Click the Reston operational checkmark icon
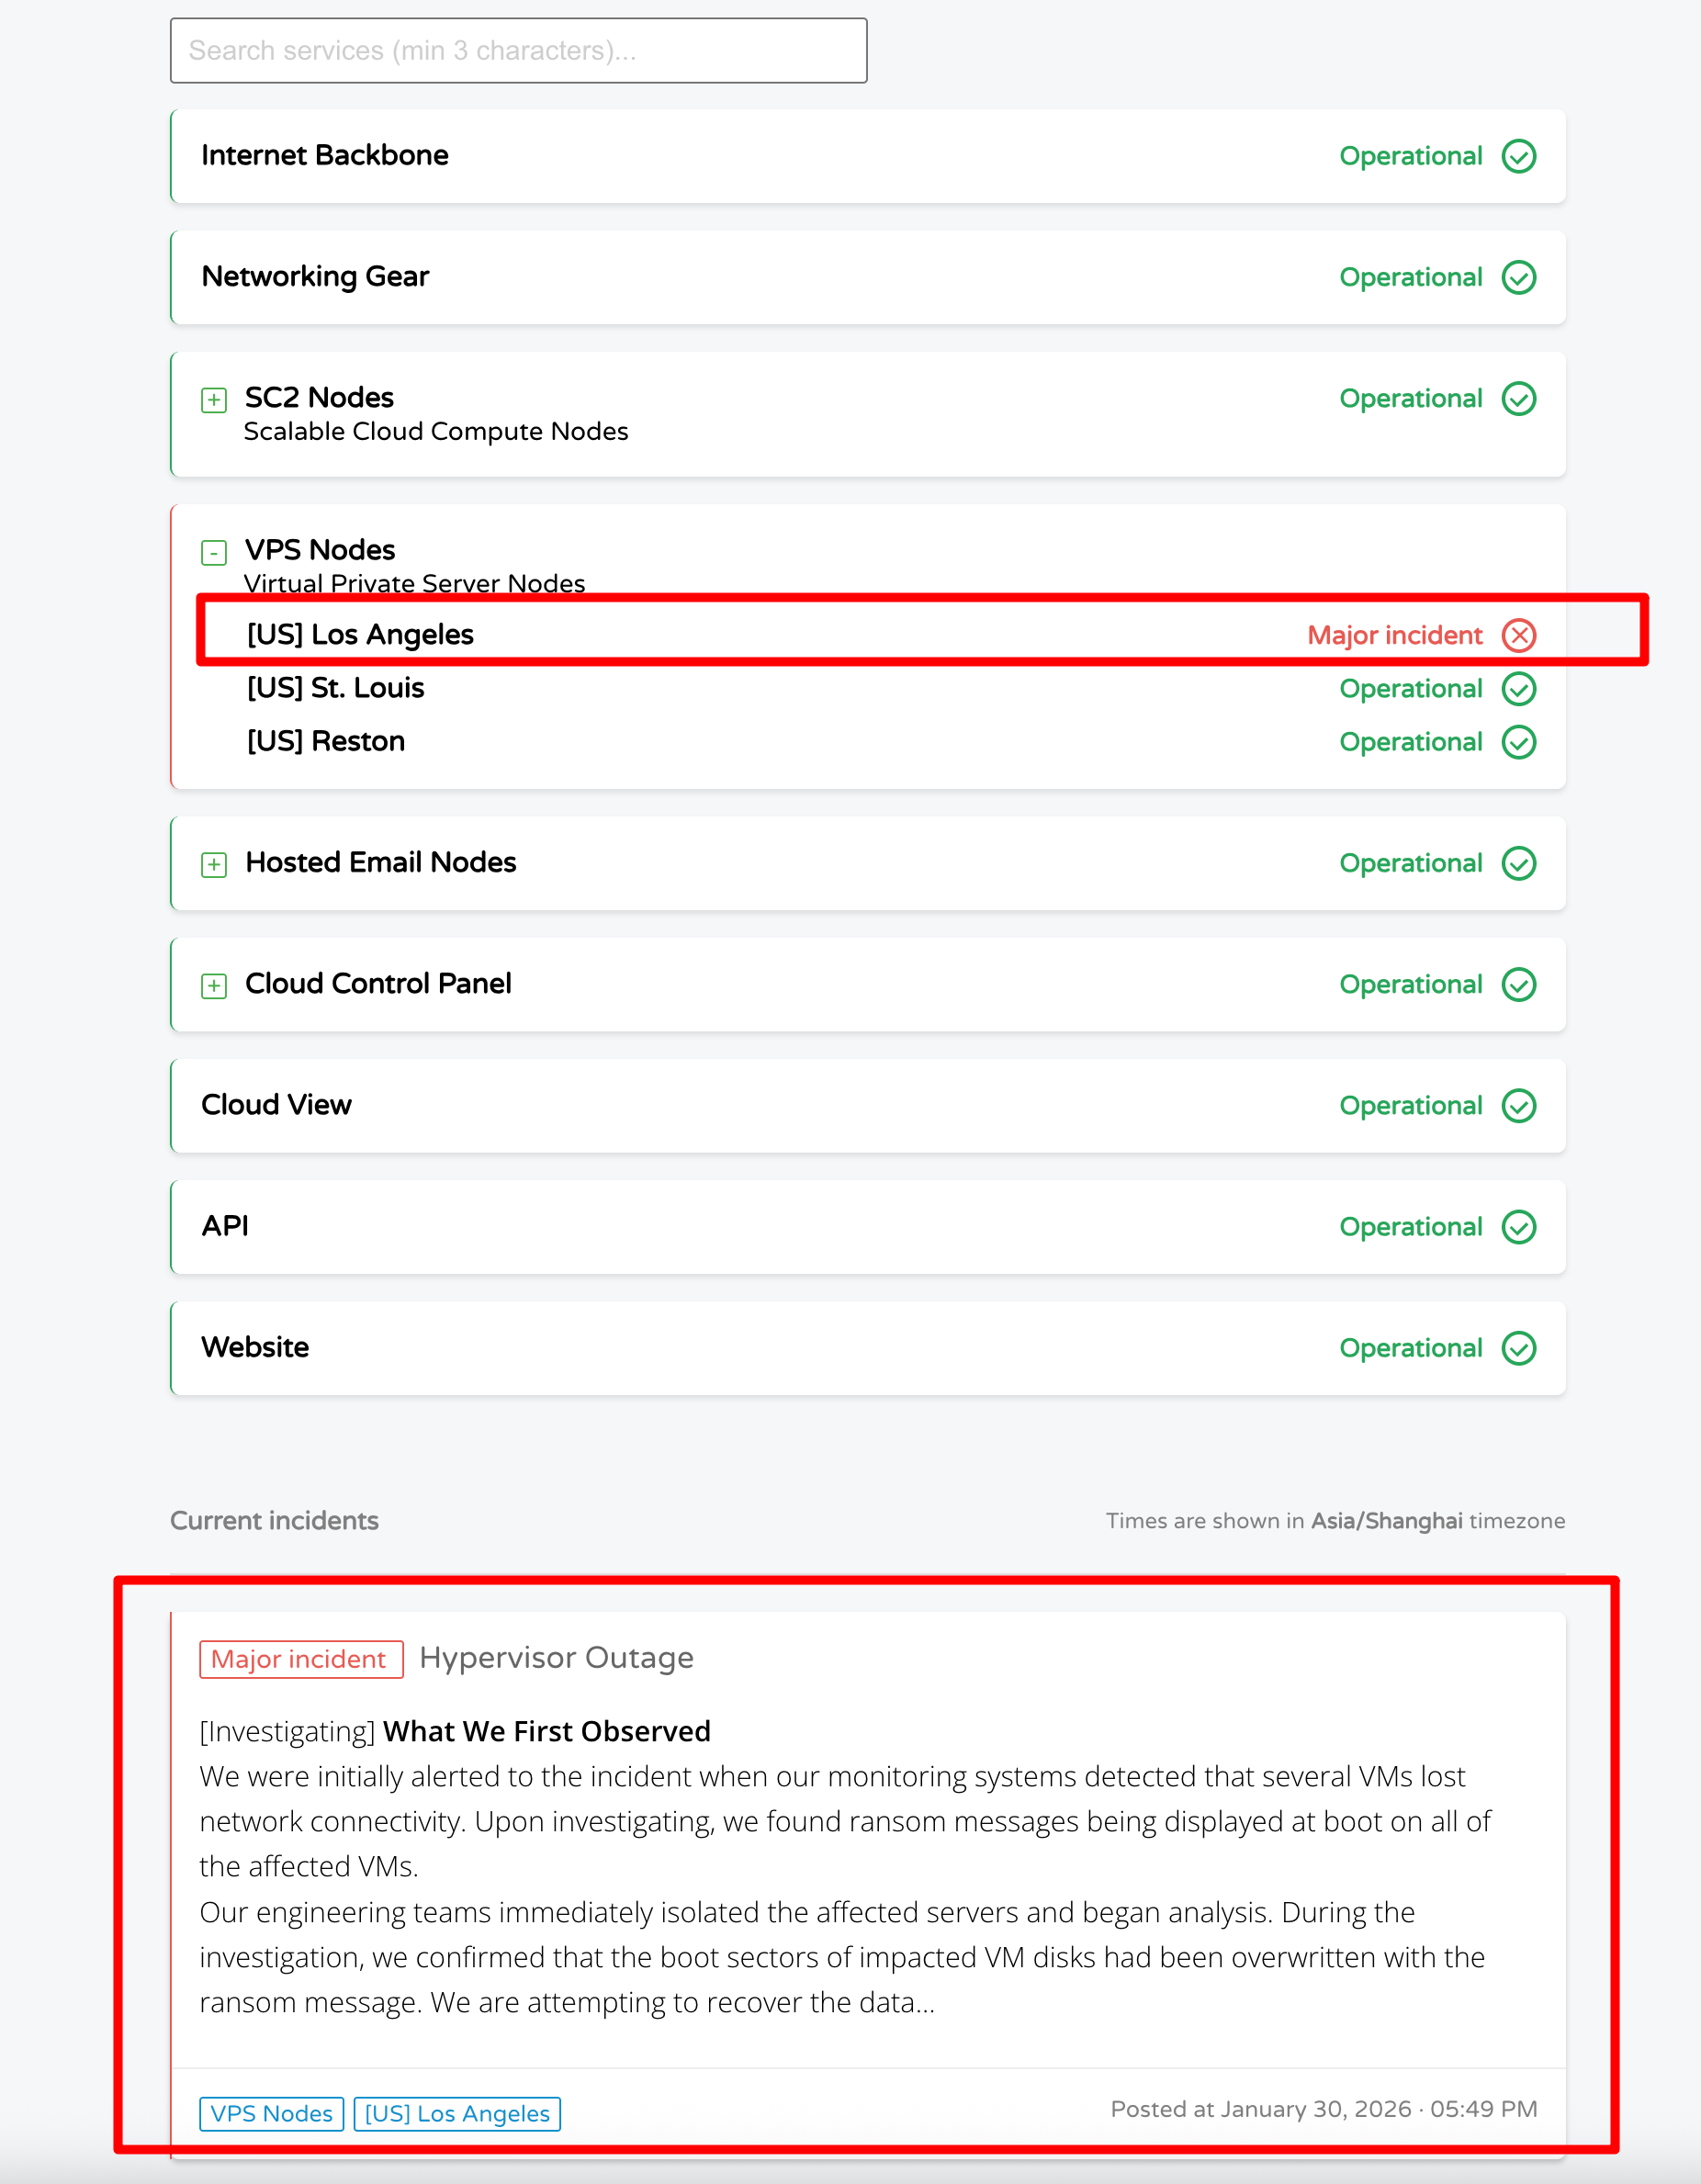Viewport: 1701px width, 2184px height. (x=1518, y=742)
